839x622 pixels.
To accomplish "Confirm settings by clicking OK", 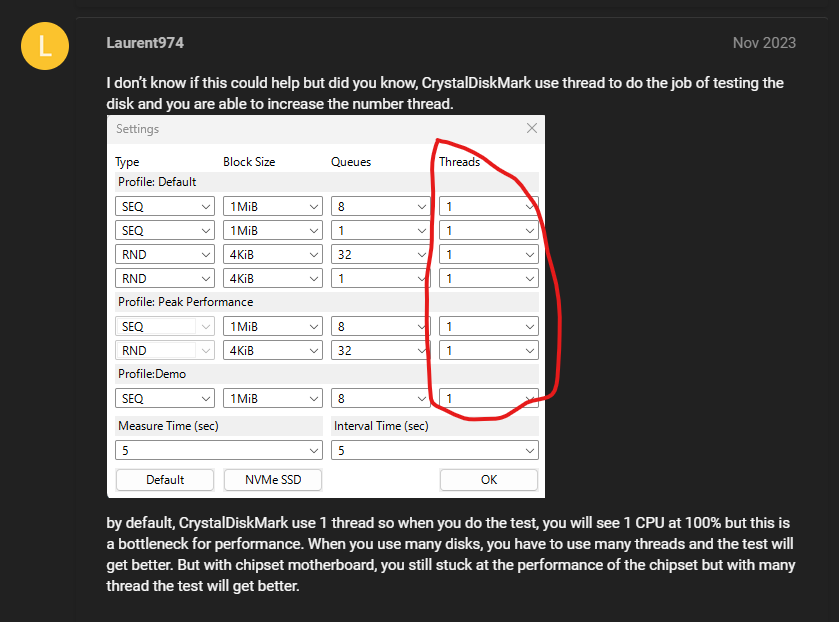I will coord(488,480).
